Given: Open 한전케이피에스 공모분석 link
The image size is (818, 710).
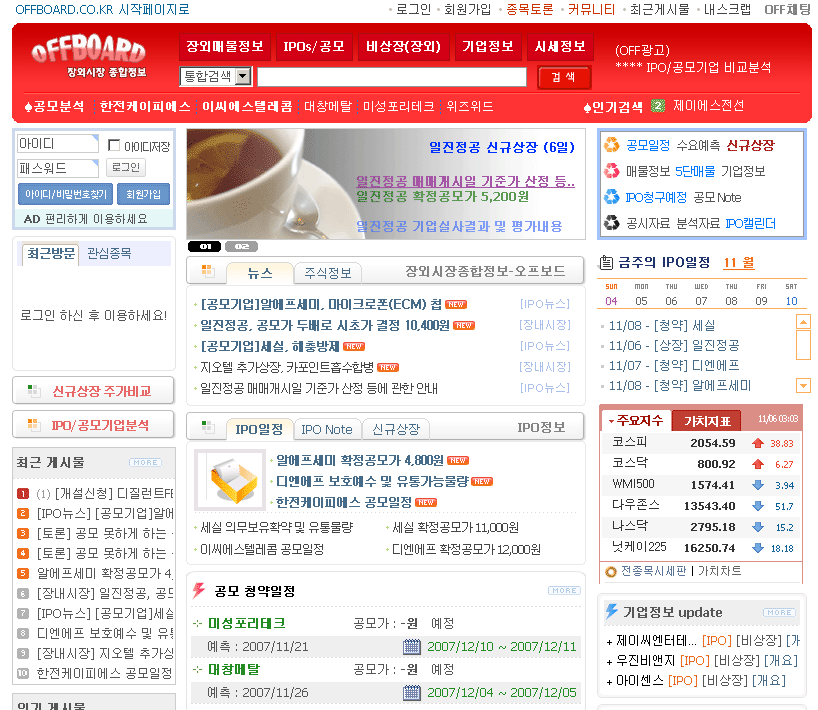Looking at the screenshot, I should point(145,106).
